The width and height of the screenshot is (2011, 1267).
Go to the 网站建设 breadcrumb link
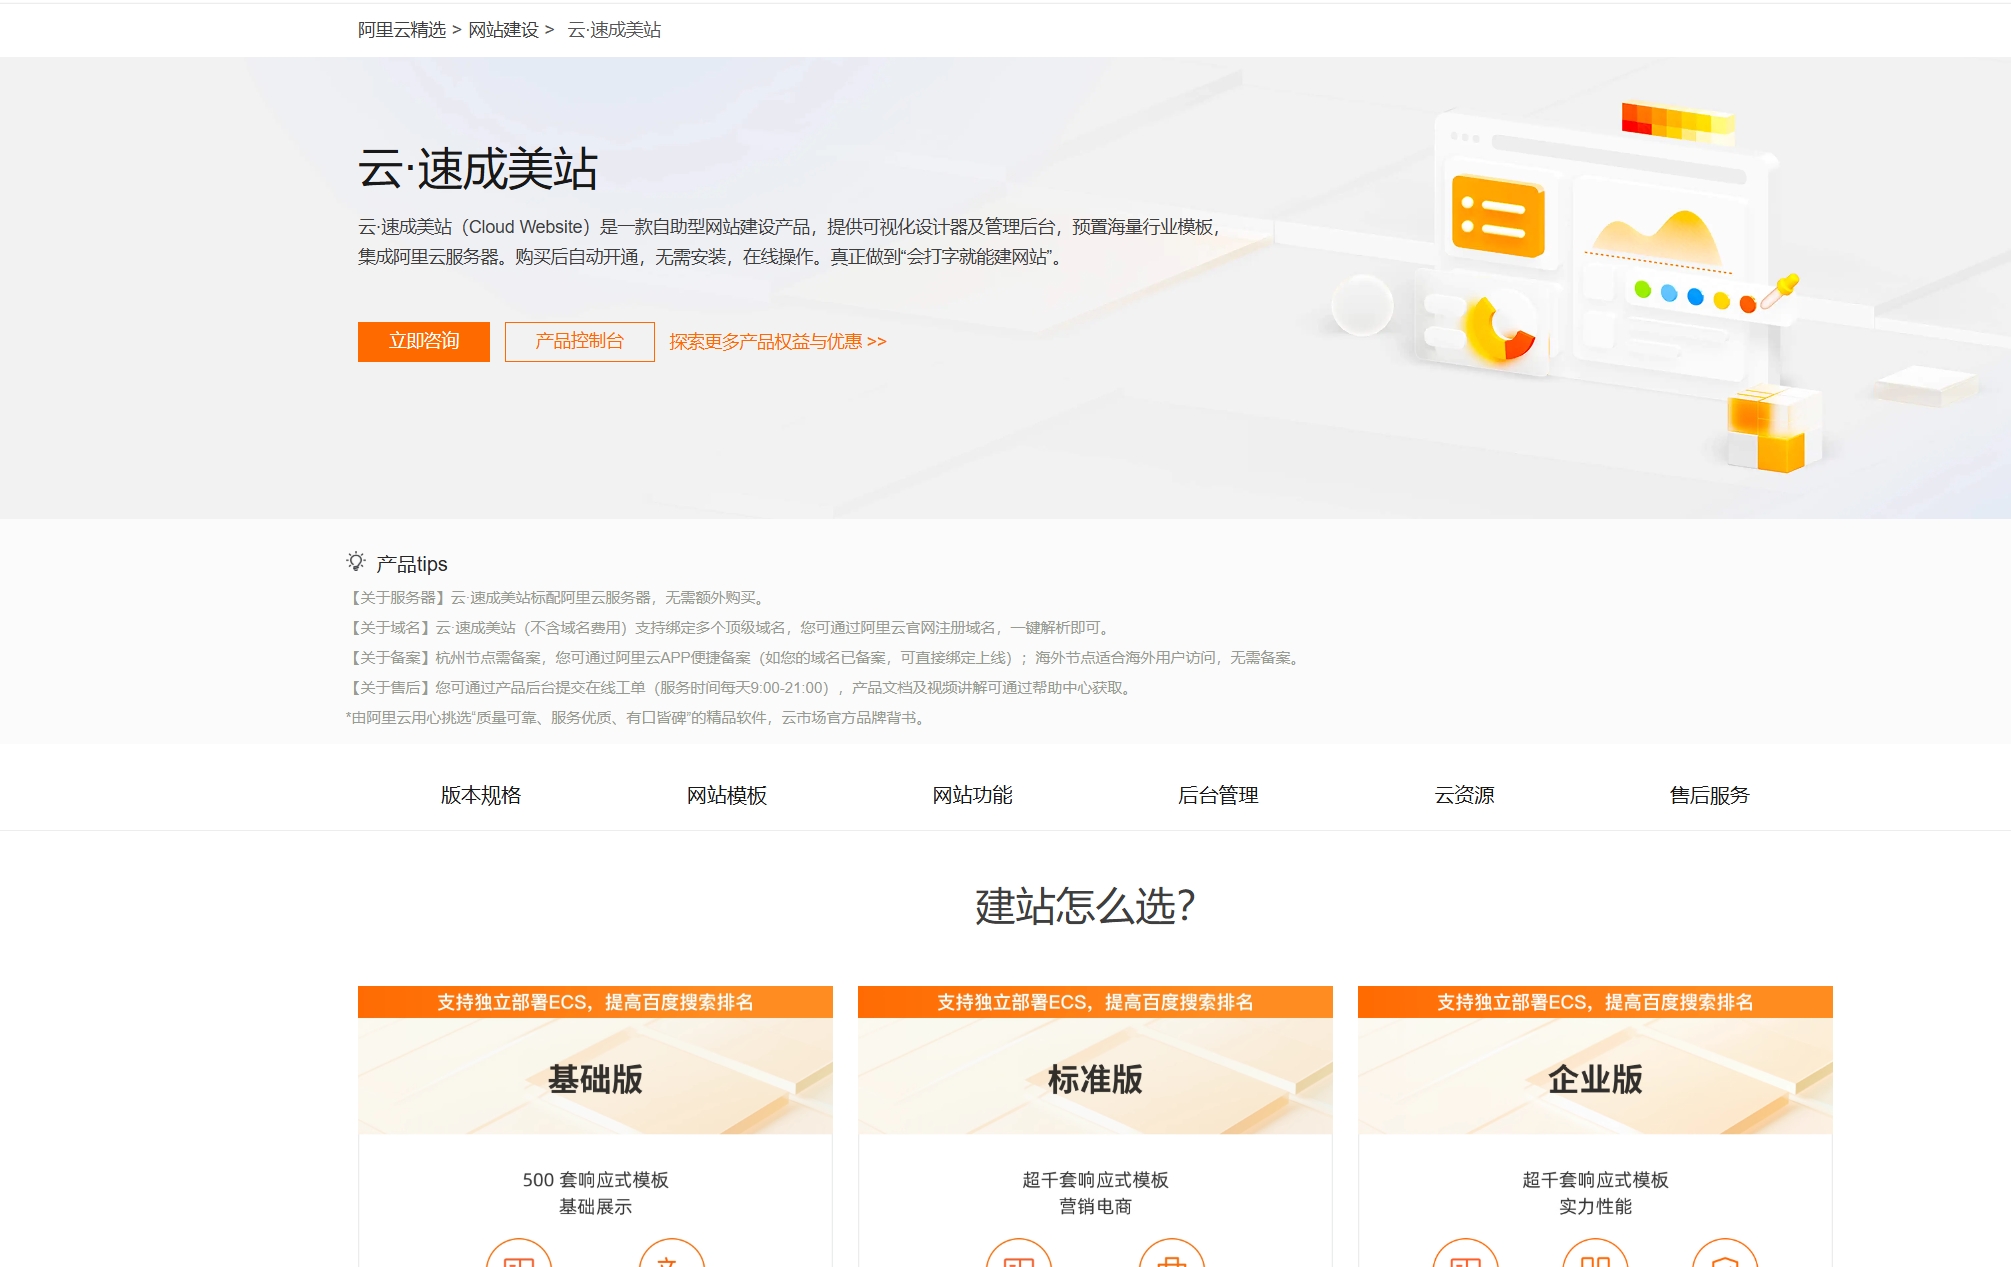[x=504, y=30]
